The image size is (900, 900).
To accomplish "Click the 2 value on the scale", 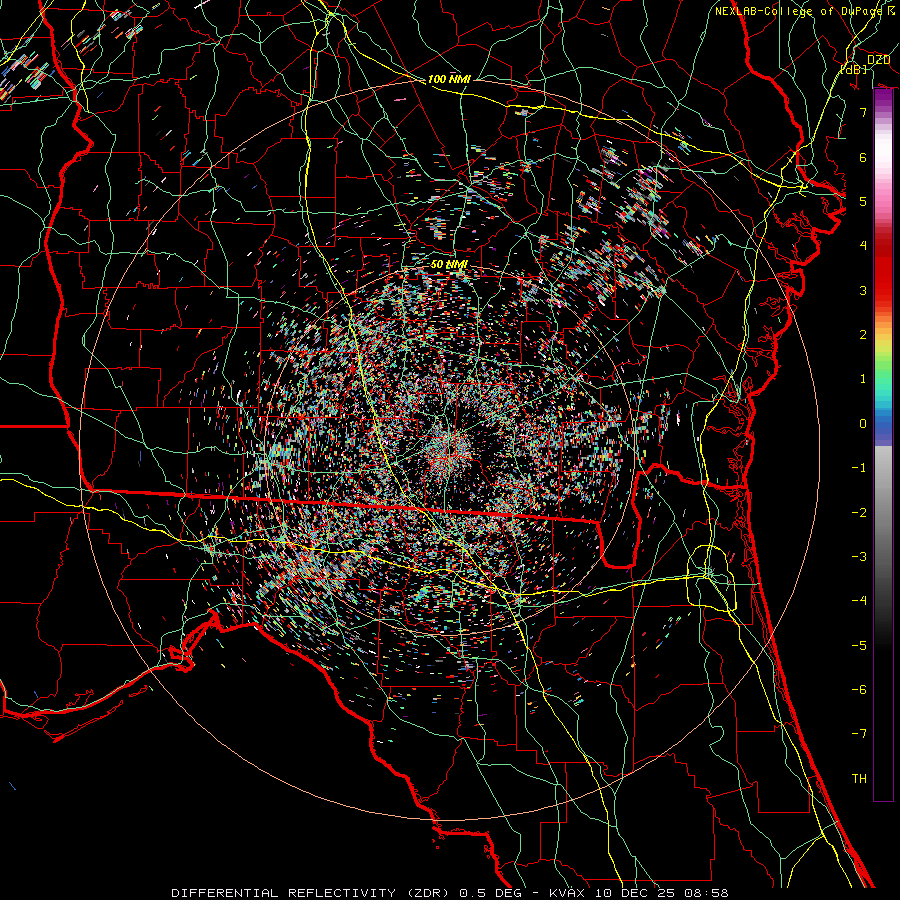I will point(863,335).
